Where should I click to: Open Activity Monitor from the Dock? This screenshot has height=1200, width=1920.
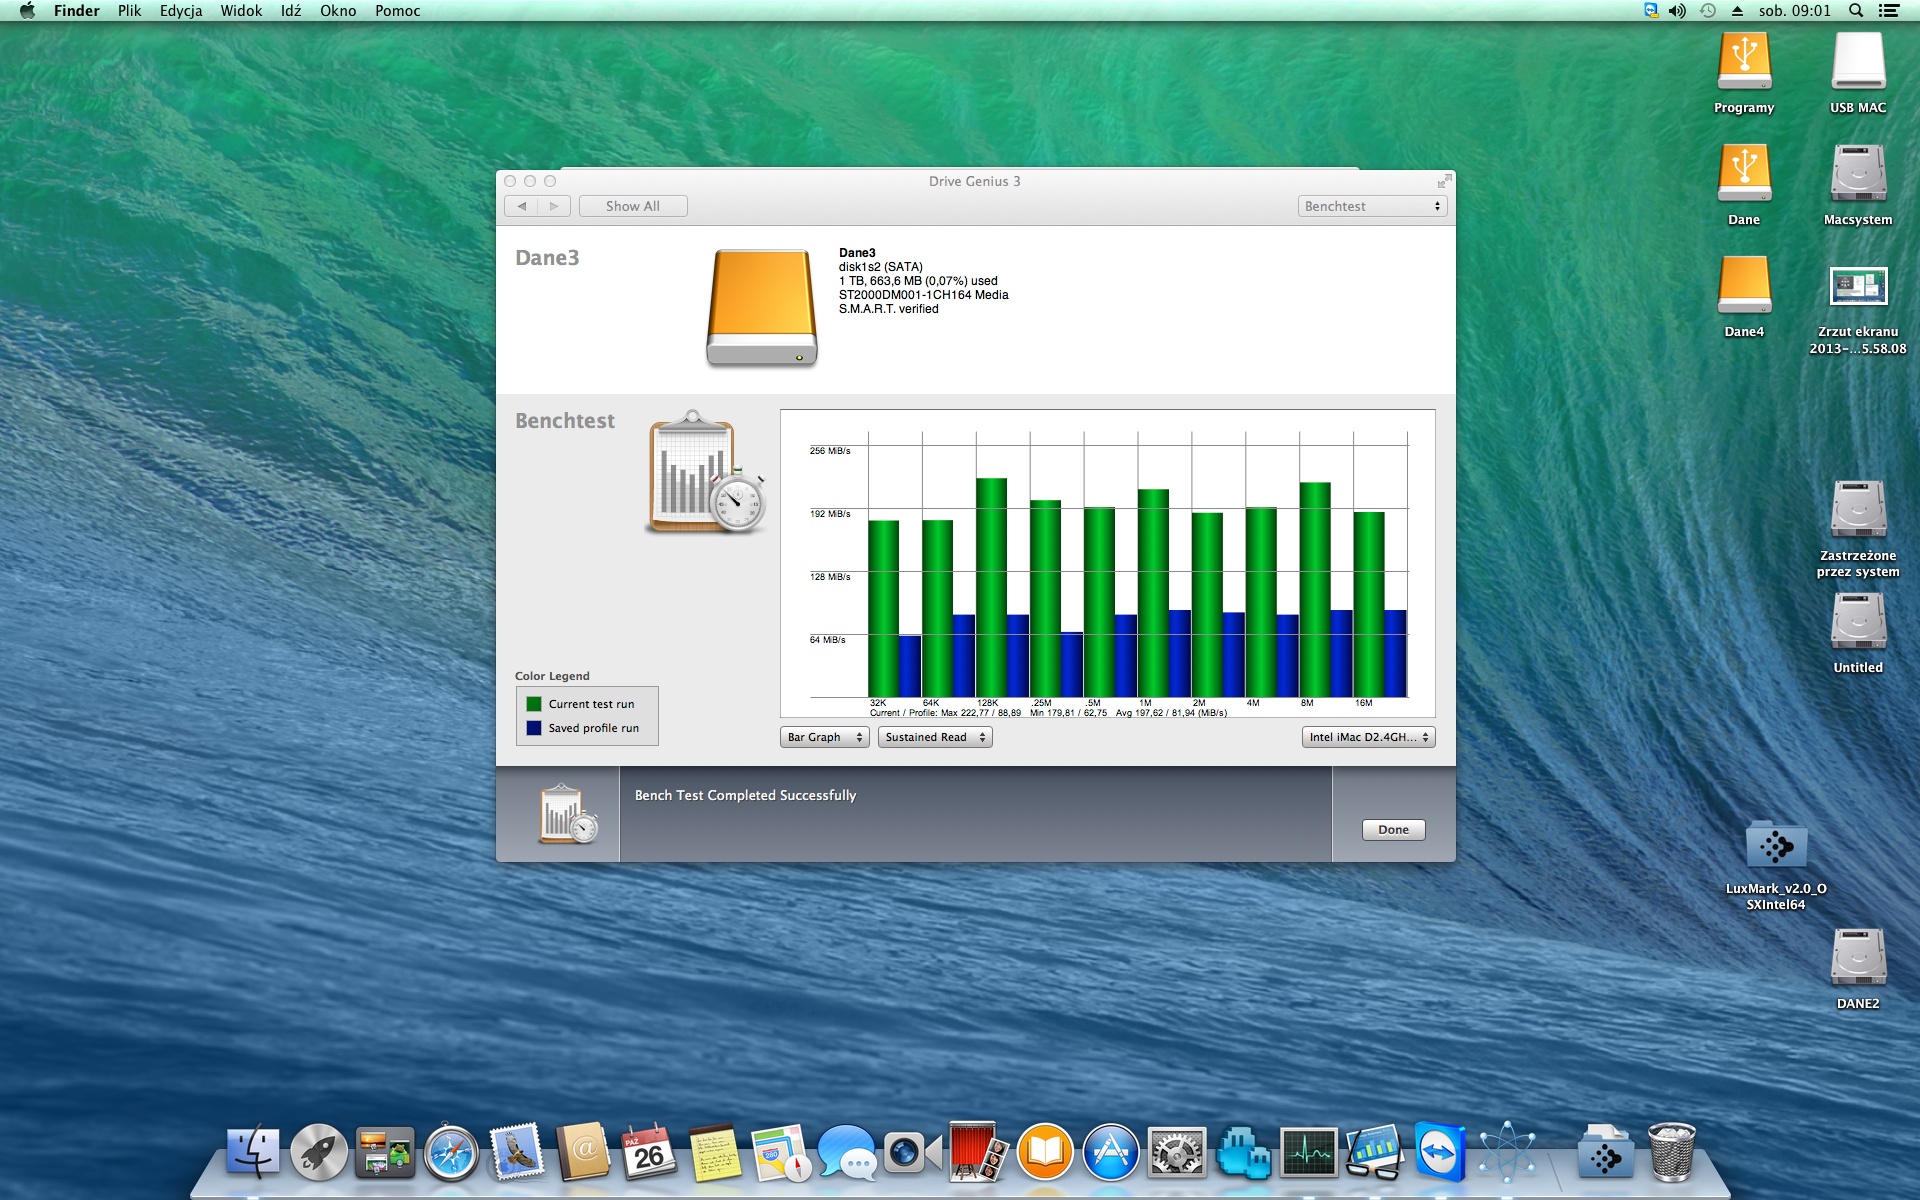(1309, 1152)
